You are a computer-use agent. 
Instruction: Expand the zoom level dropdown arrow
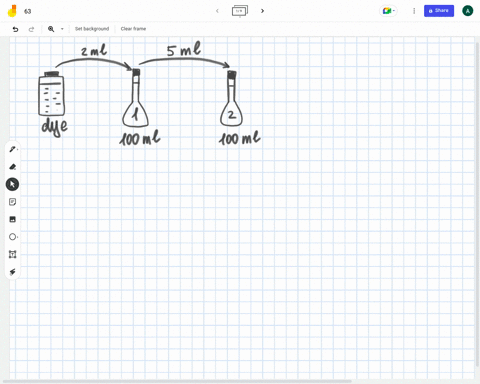point(62,29)
